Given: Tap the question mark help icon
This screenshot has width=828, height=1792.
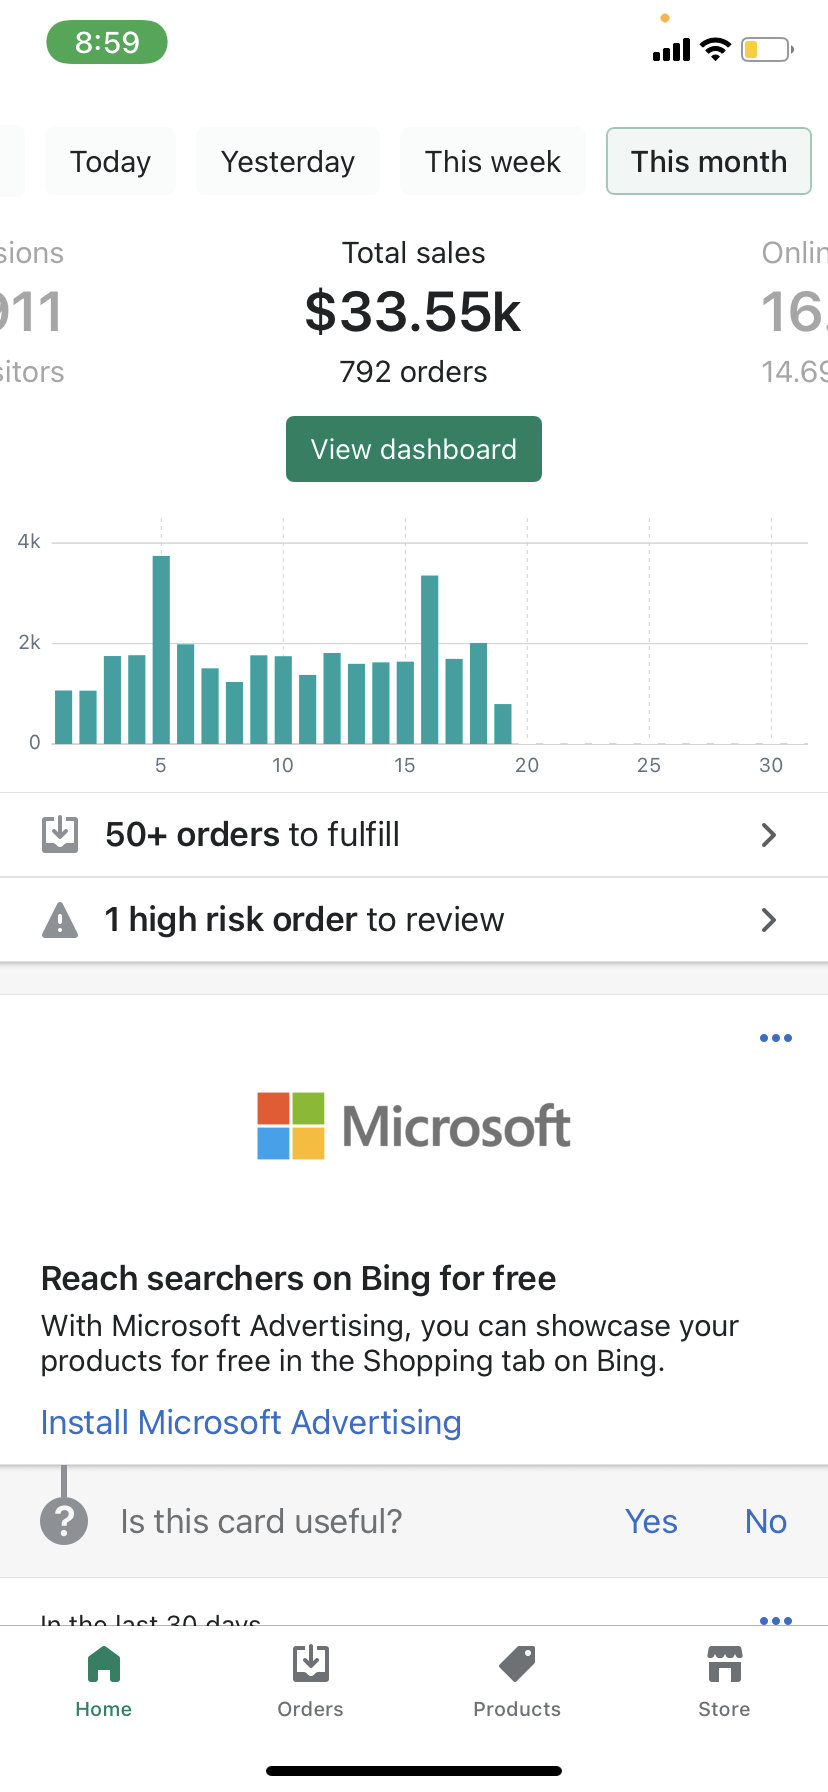Looking at the screenshot, I should [64, 1521].
